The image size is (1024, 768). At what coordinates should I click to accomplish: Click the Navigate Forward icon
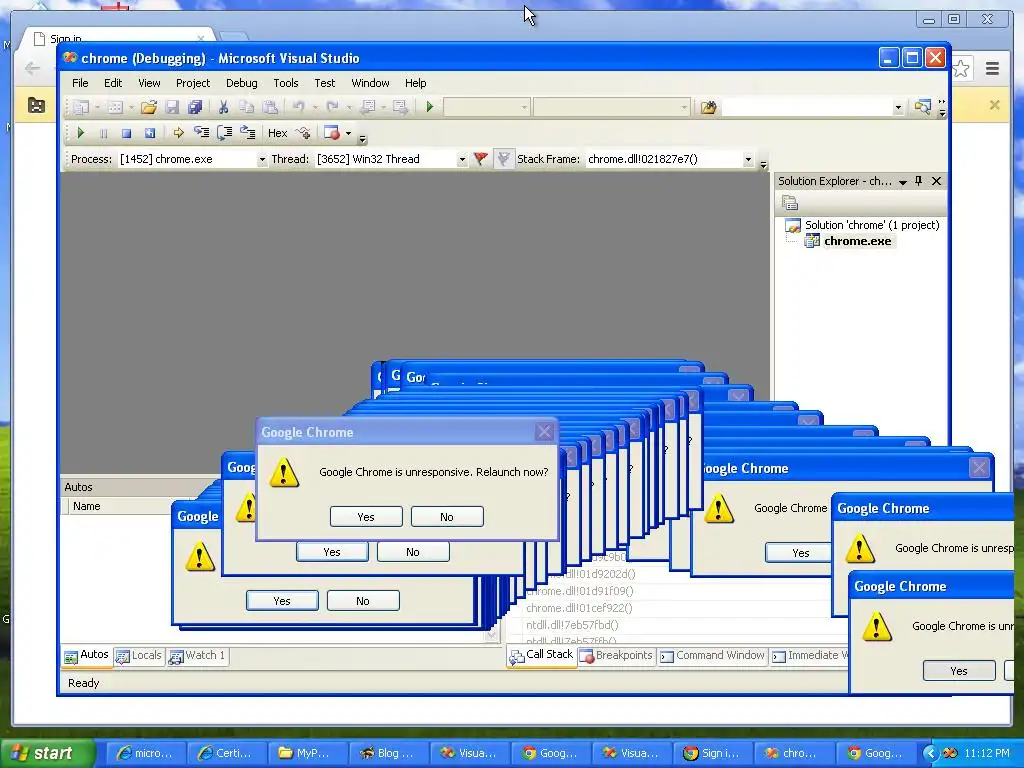click(400, 106)
